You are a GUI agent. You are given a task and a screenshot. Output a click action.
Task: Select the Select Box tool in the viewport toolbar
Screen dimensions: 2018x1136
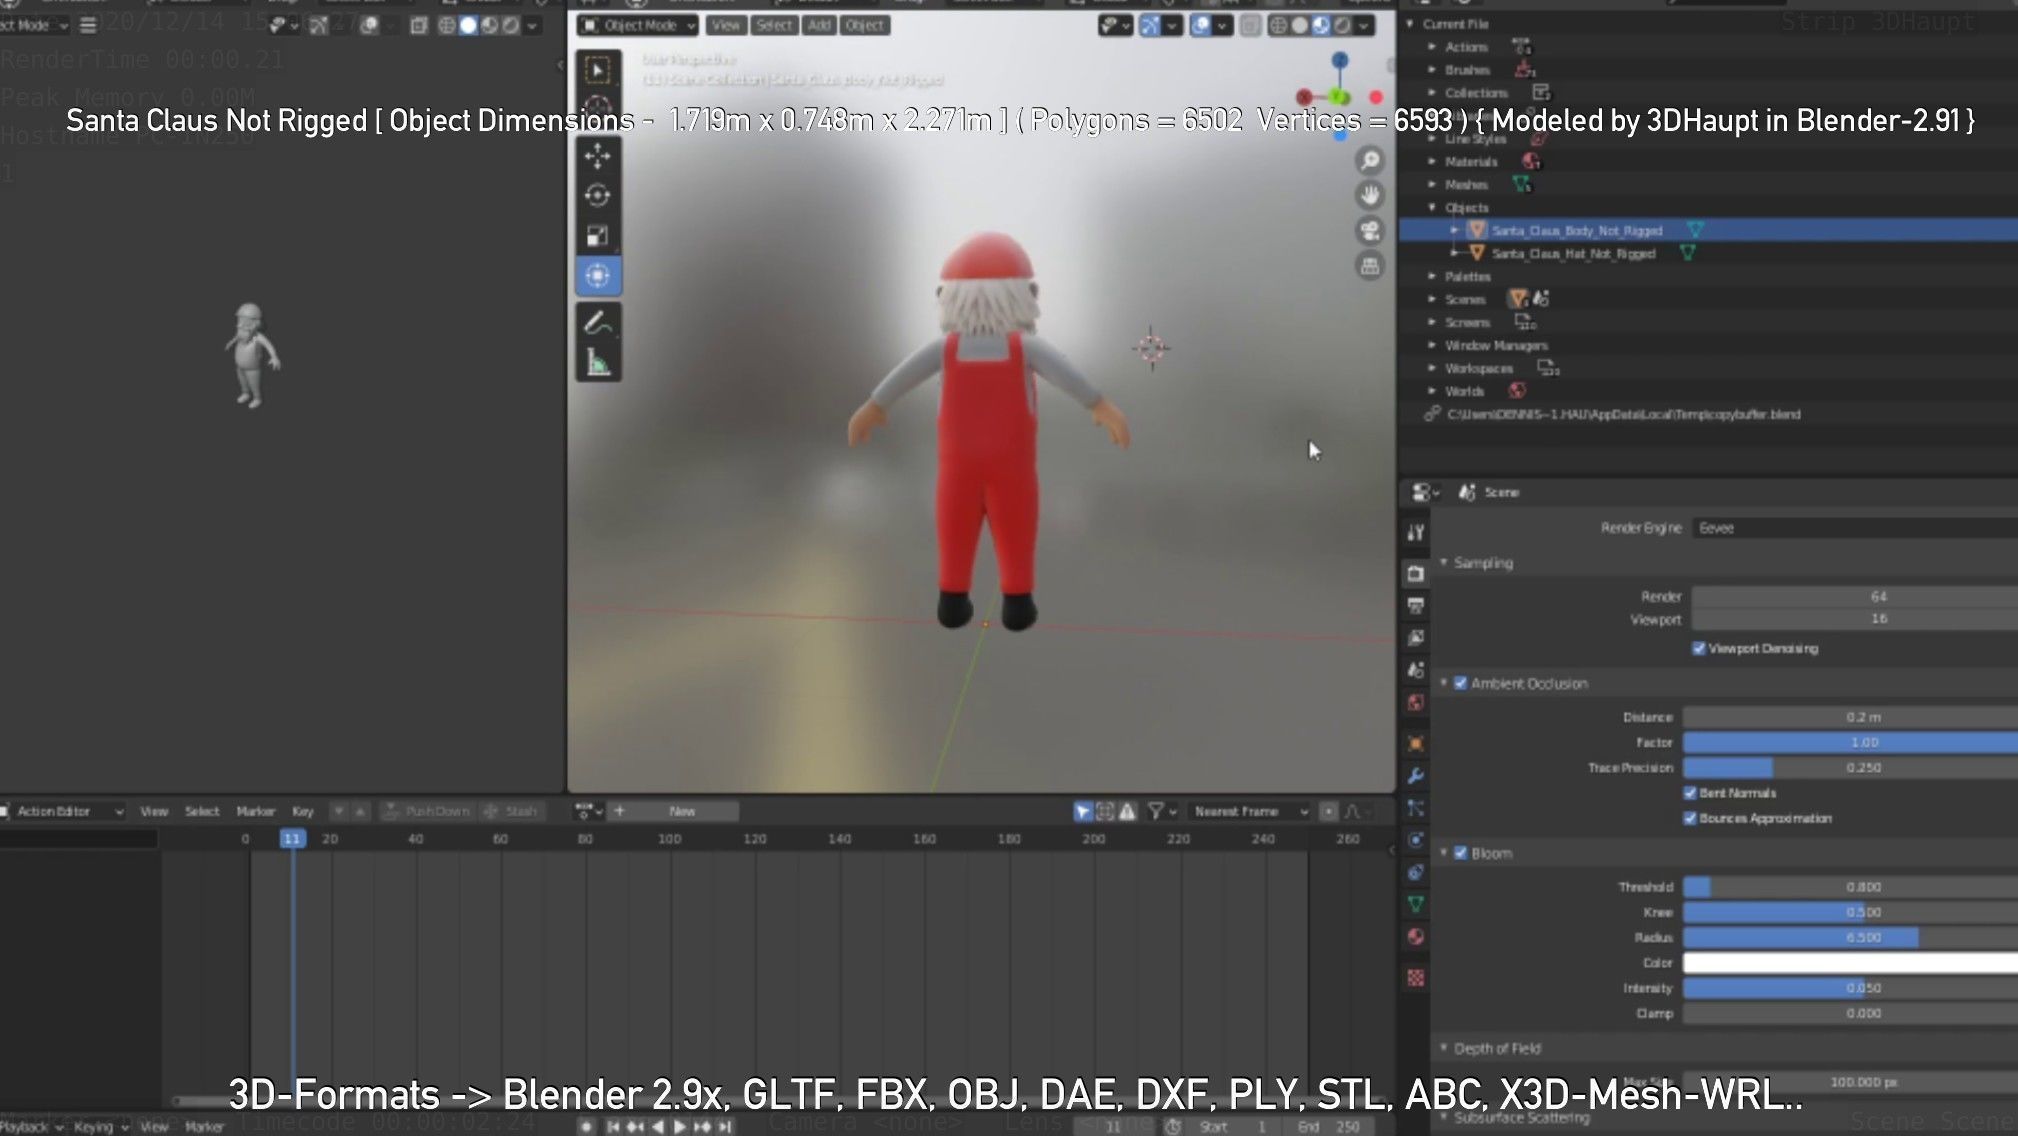[x=598, y=70]
